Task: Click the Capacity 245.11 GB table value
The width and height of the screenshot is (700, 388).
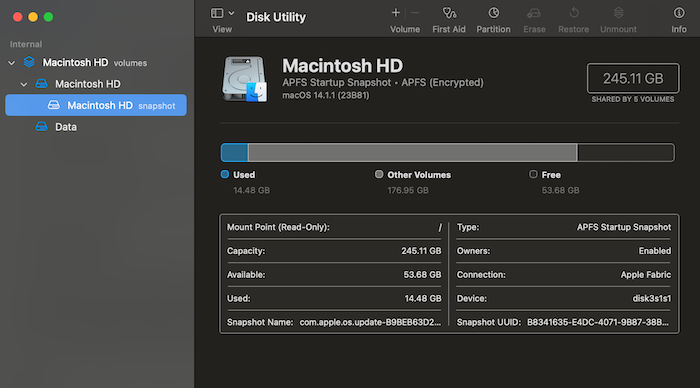Action: pos(421,251)
